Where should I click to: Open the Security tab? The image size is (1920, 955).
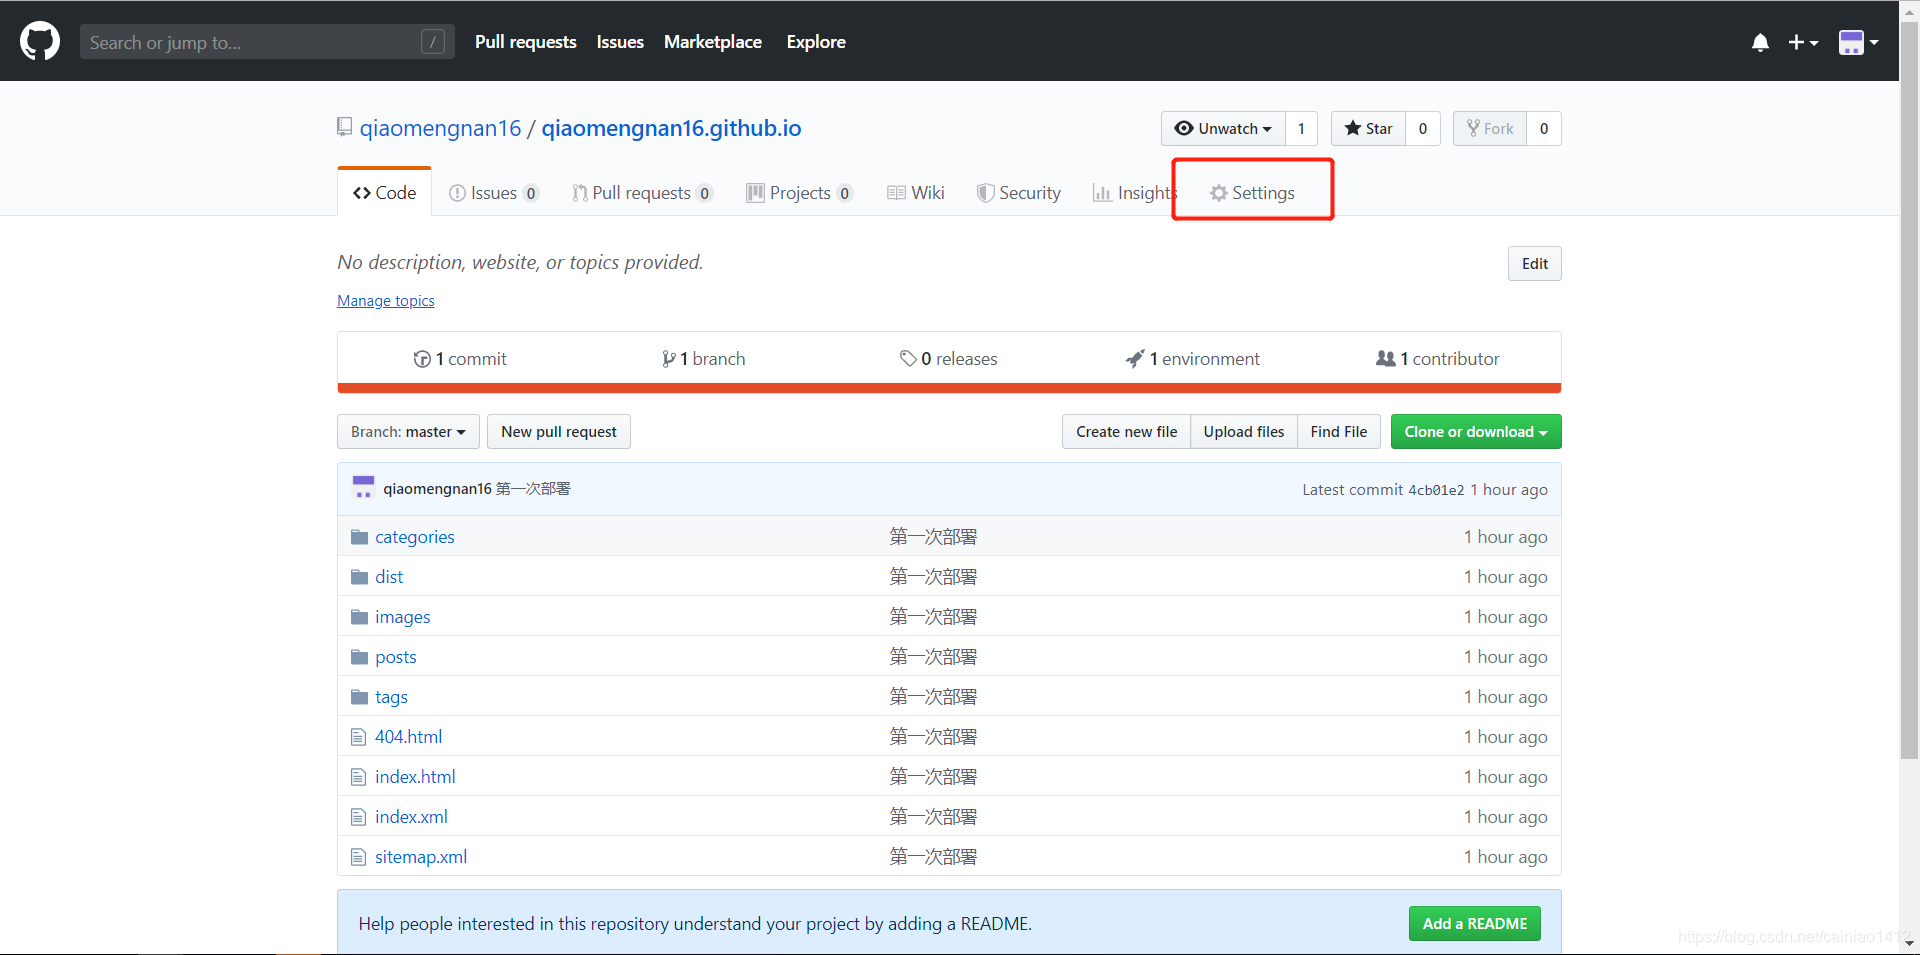(1019, 193)
